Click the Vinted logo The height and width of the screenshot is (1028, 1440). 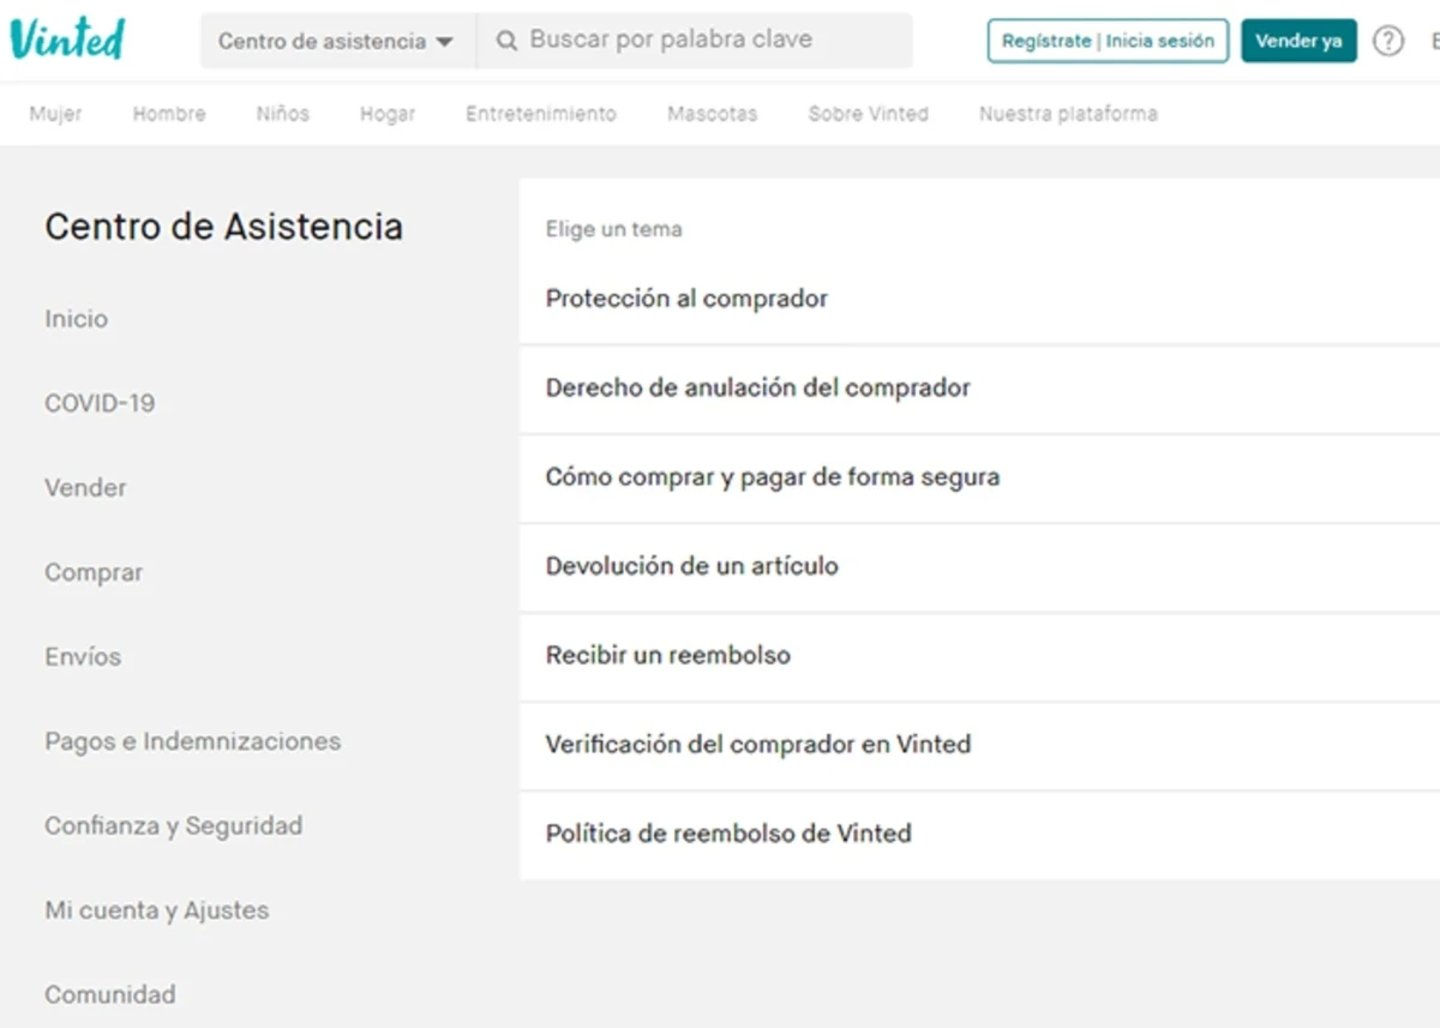point(67,40)
